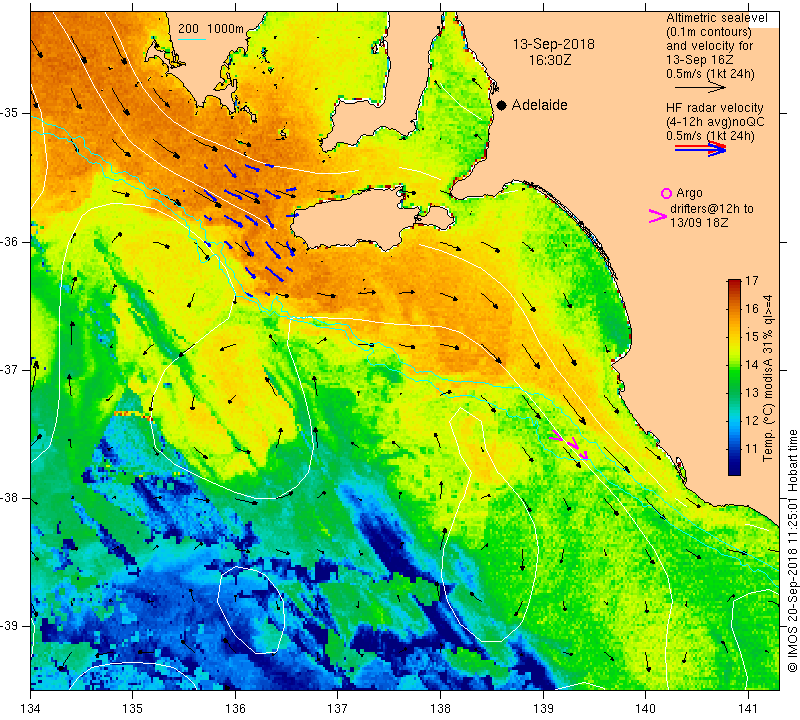Click the '(4-12h avg)noQC' legend line
Image resolution: width=800 pixels, height=720 pixels.
coord(715,122)
